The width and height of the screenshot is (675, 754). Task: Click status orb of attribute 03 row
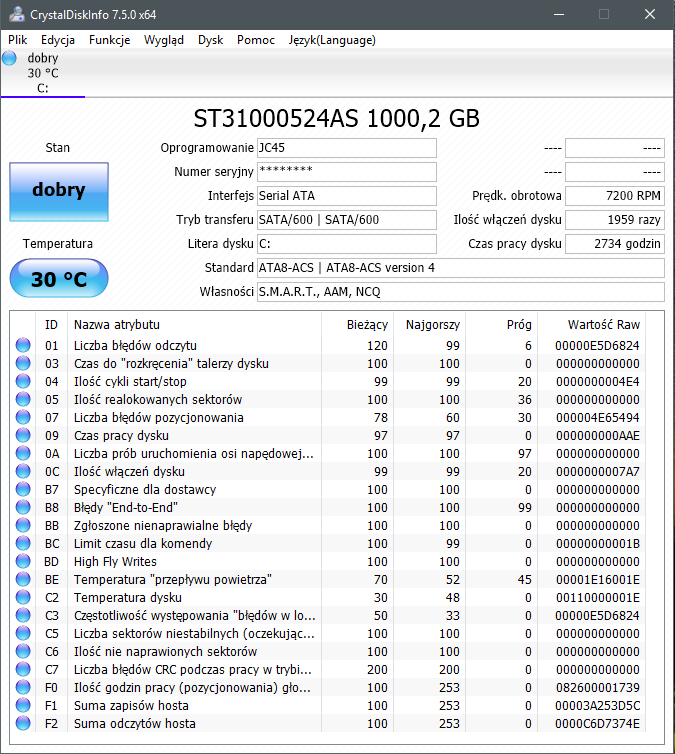click(23, 363)
